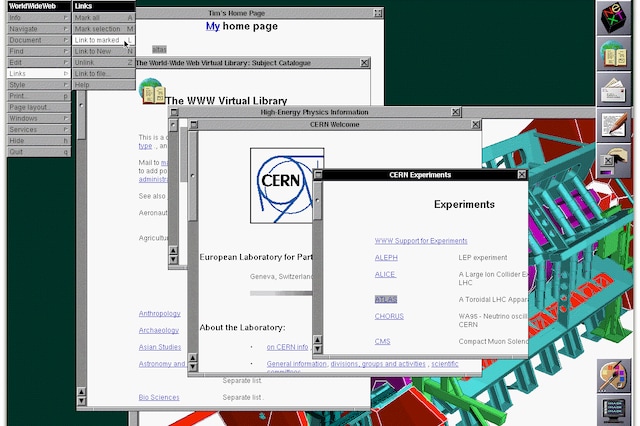Miniaturize the CERN Experiments window
This screenshot has width=640, height=426.
tap(318, 175)
